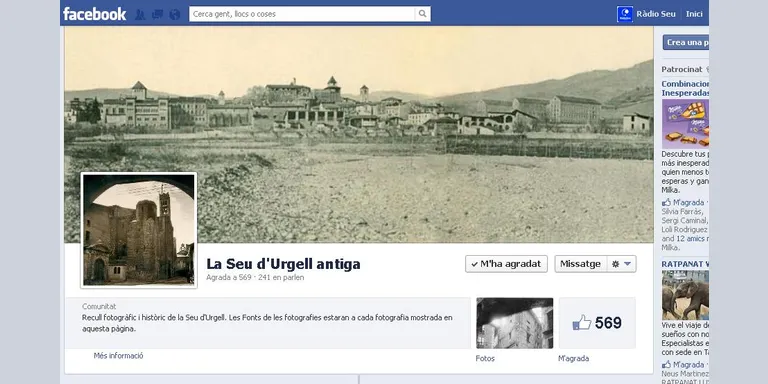This screenshot has height=384, width=768.
Task: Open Ràdio Seu profile avatar
Action: coord(624,14)
